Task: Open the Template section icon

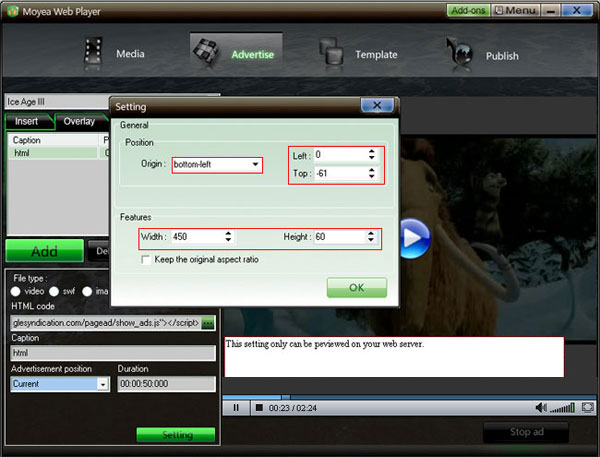Action: pos(331,52)
